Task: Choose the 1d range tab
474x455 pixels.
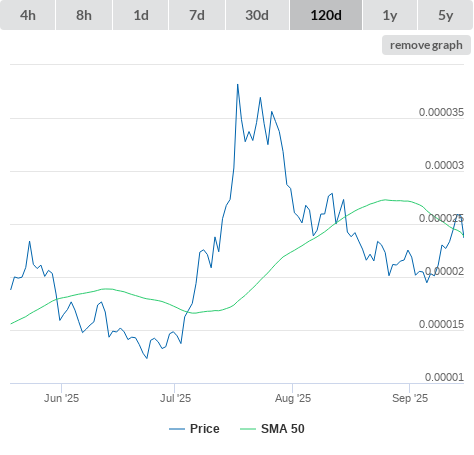Action: 141,15
